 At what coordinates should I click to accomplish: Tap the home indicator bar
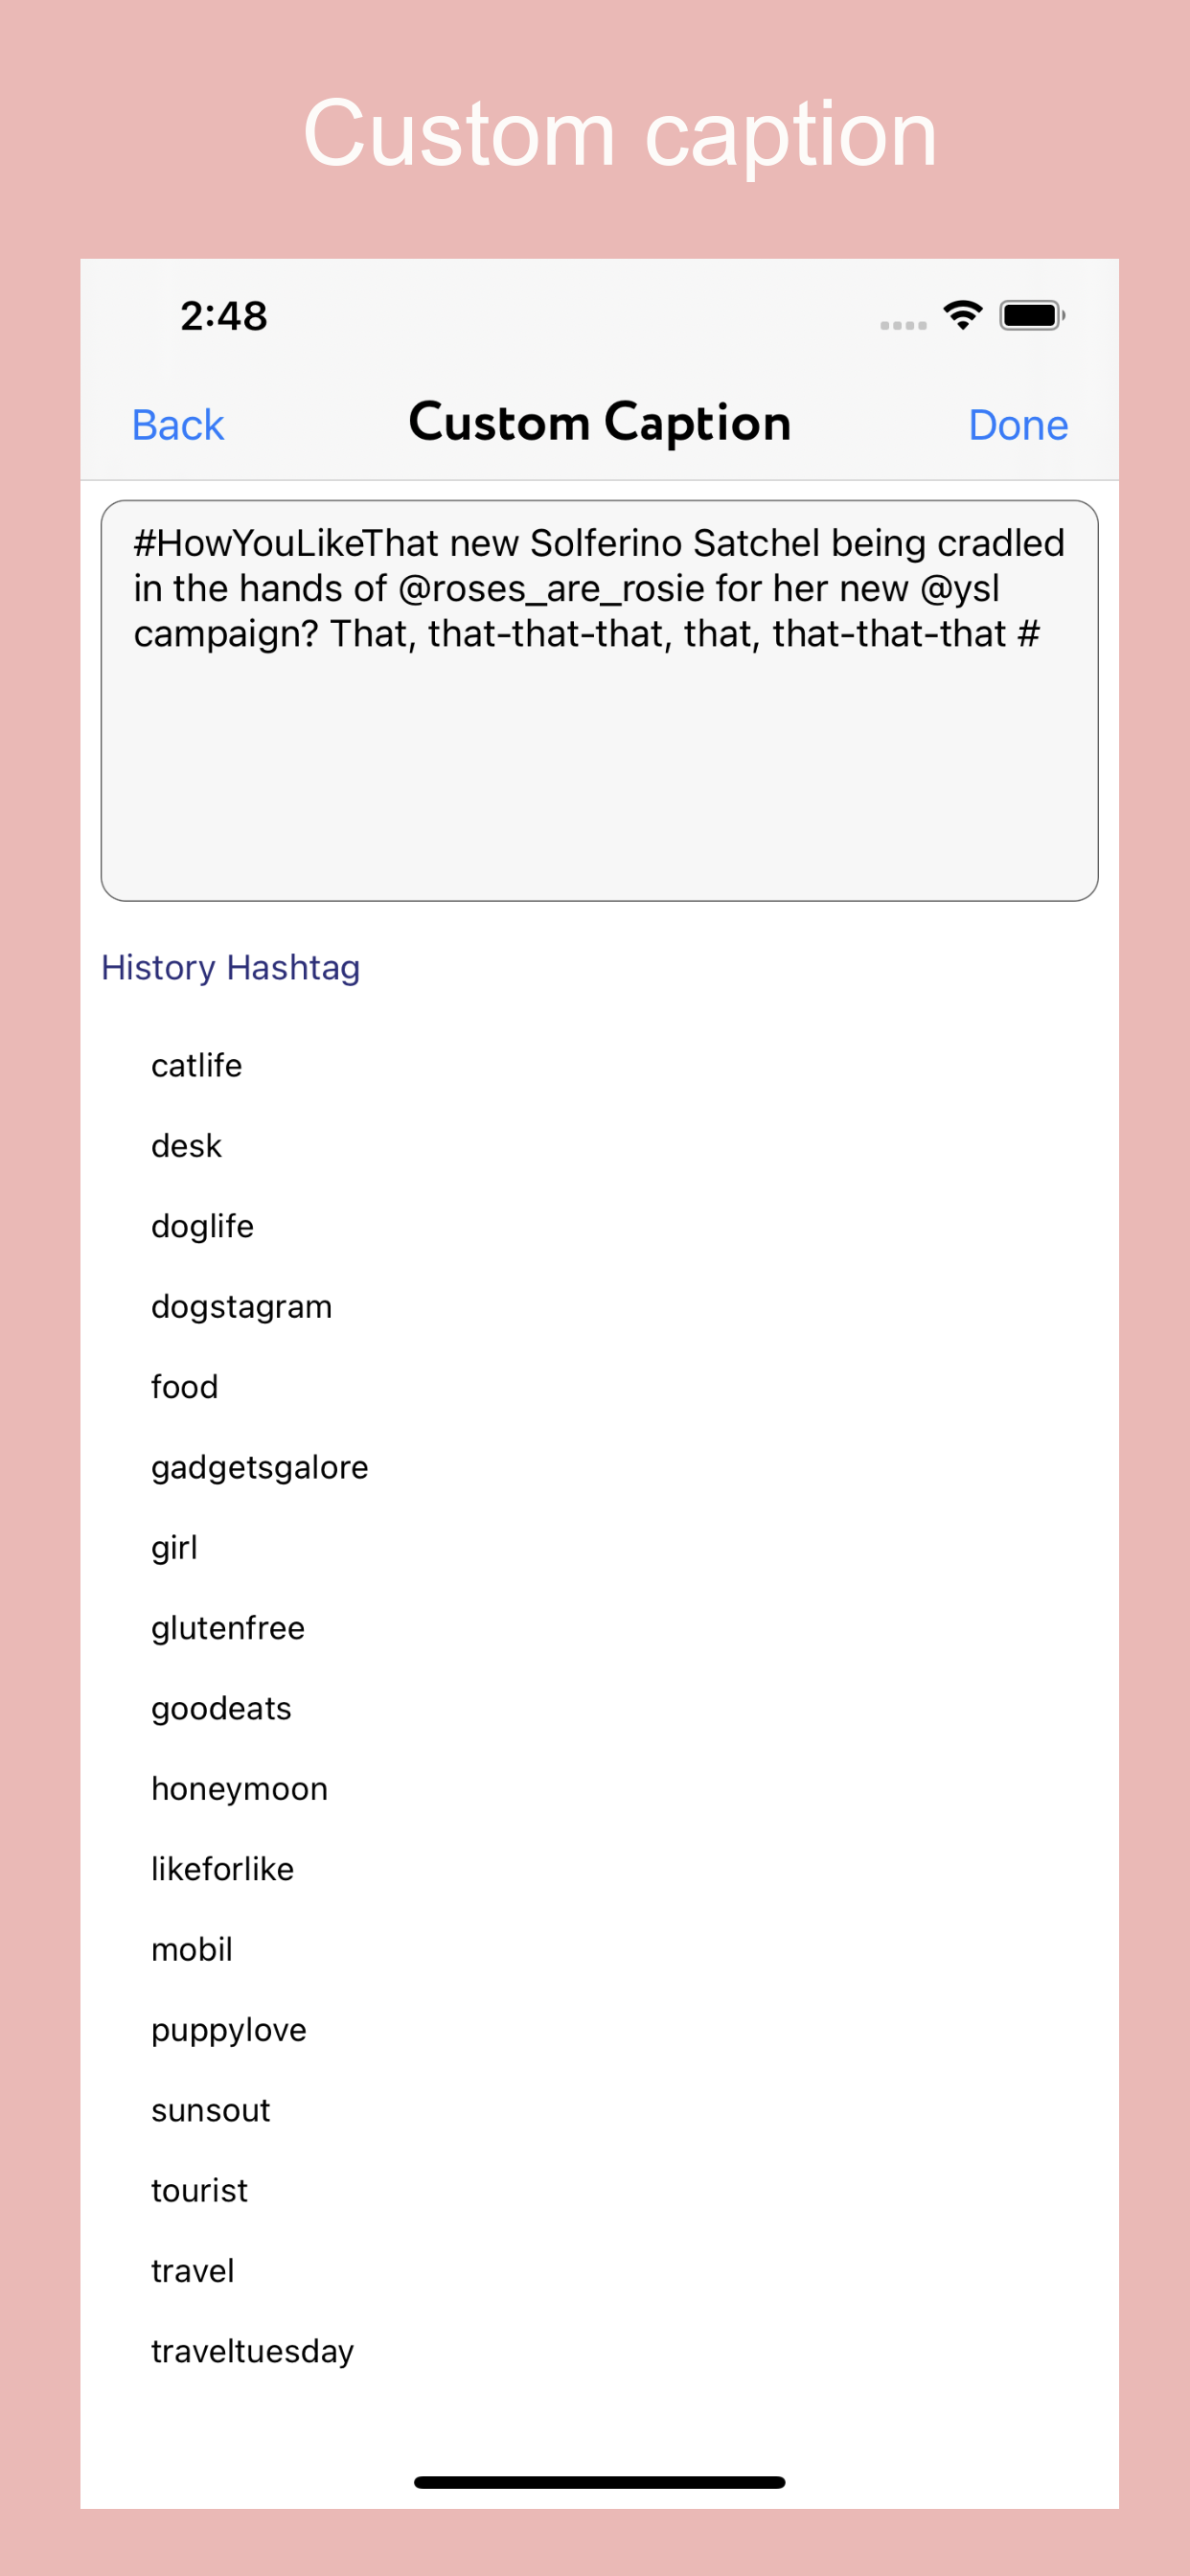pos(598,2482)
